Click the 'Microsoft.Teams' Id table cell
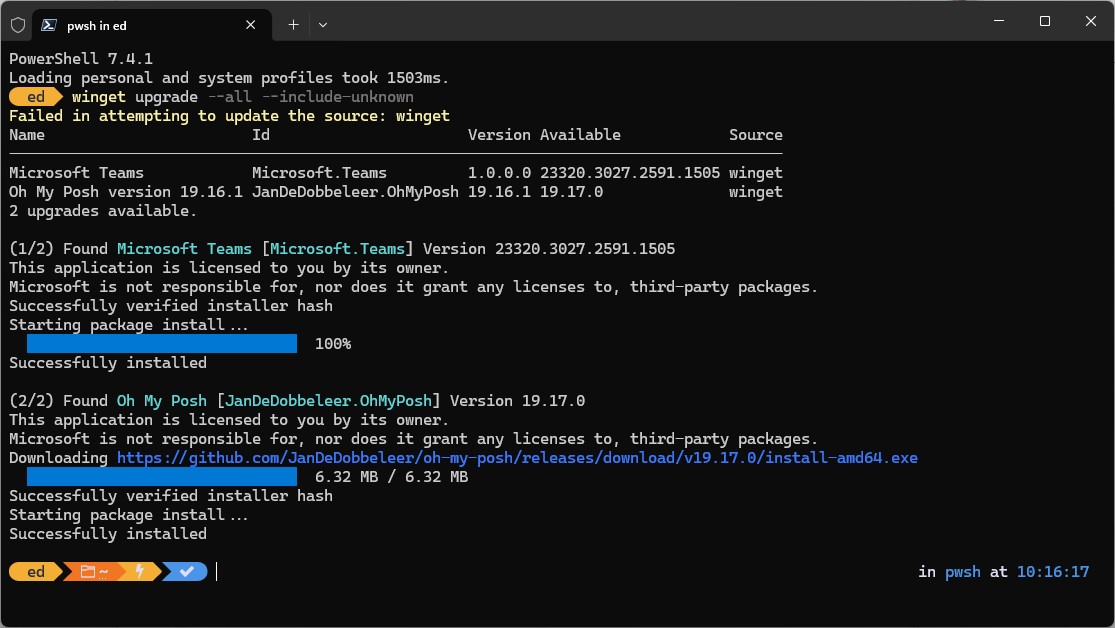1115x628 pixels. (x=319, y=173)
